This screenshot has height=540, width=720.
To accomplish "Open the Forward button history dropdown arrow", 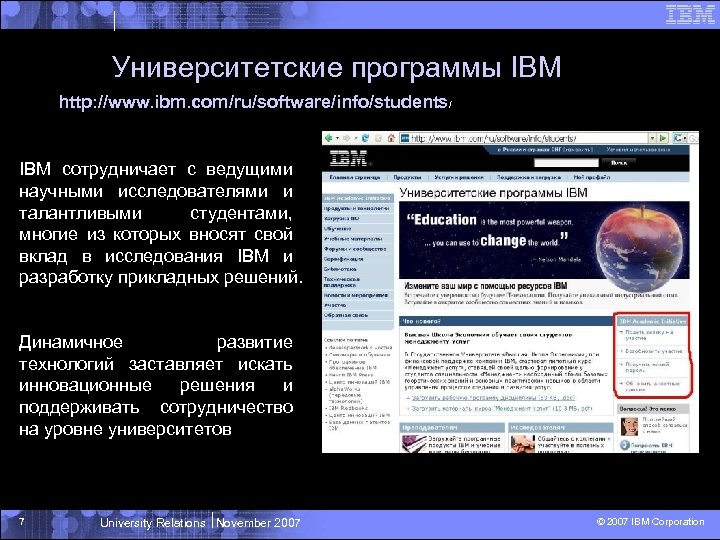I will [x=355, y=138].
